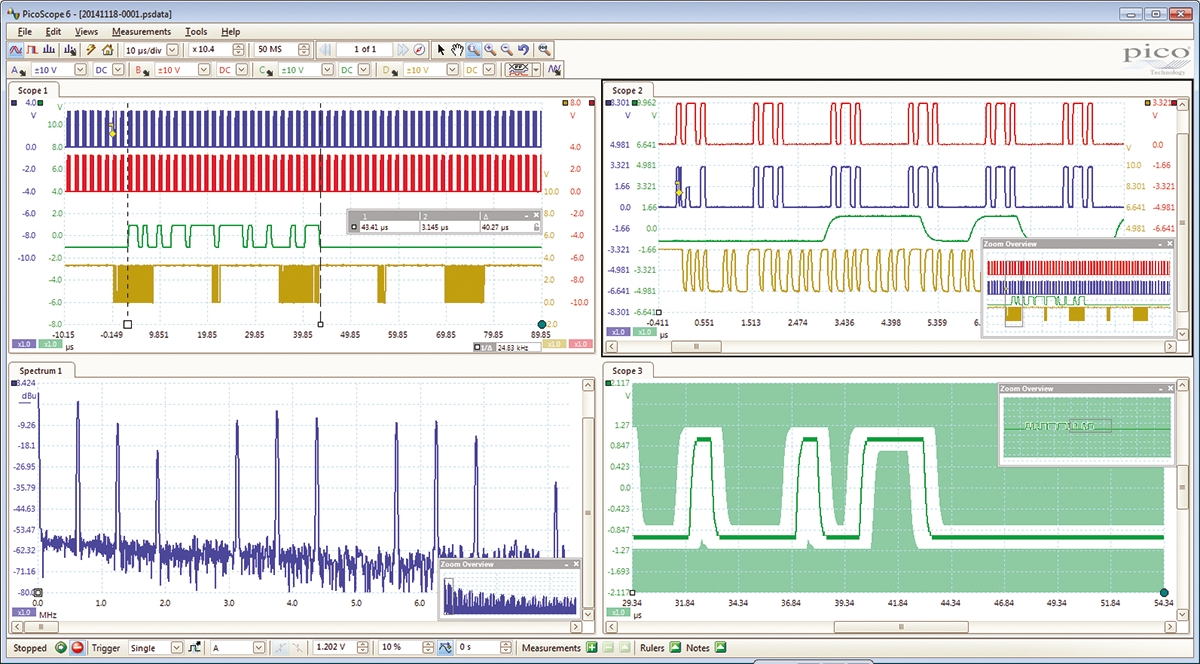Select the normal arrow pointer tool
Screen dimensions: 1200x664
pyautogui.click(x=440, y=48)
